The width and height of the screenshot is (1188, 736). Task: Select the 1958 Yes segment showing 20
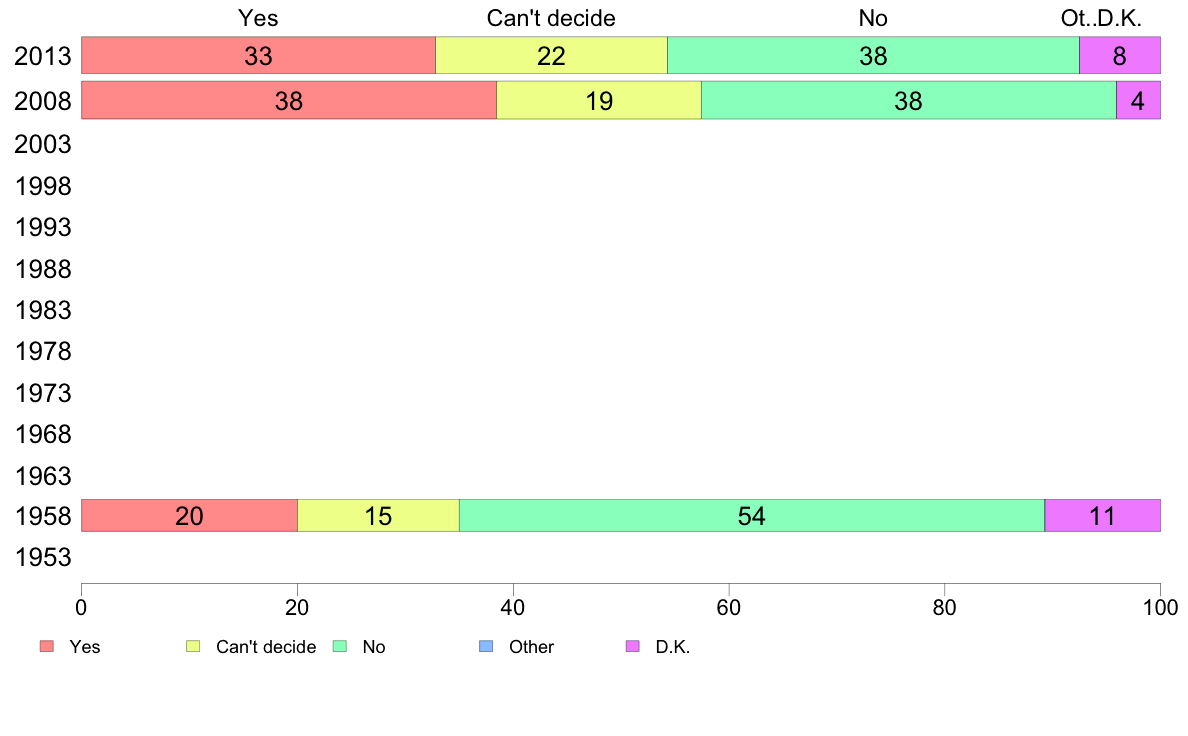click(x=189, y=516)
